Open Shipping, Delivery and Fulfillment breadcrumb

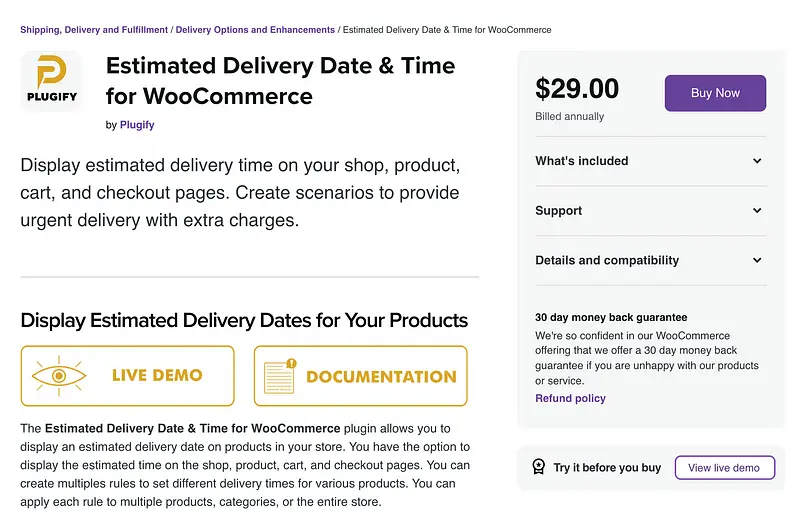point(94,30)
